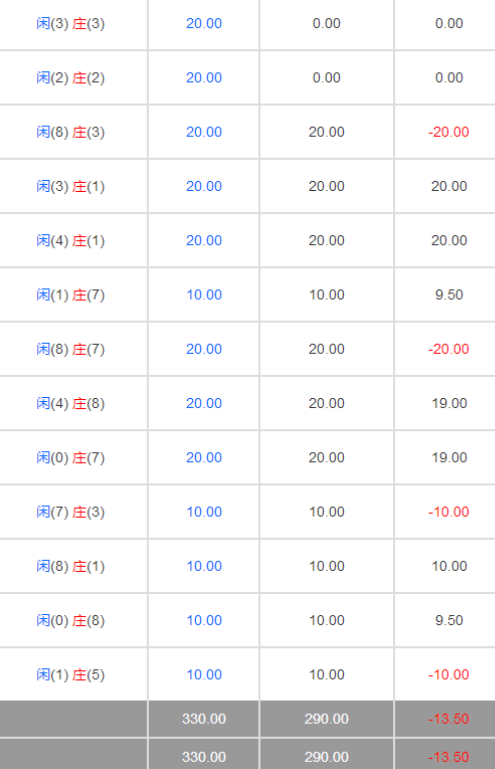Viewport: 495px width, 769px height.
Task: Open blue 10.00 link in 闲(1) 庄(5) row
Action: click(204, 675)
